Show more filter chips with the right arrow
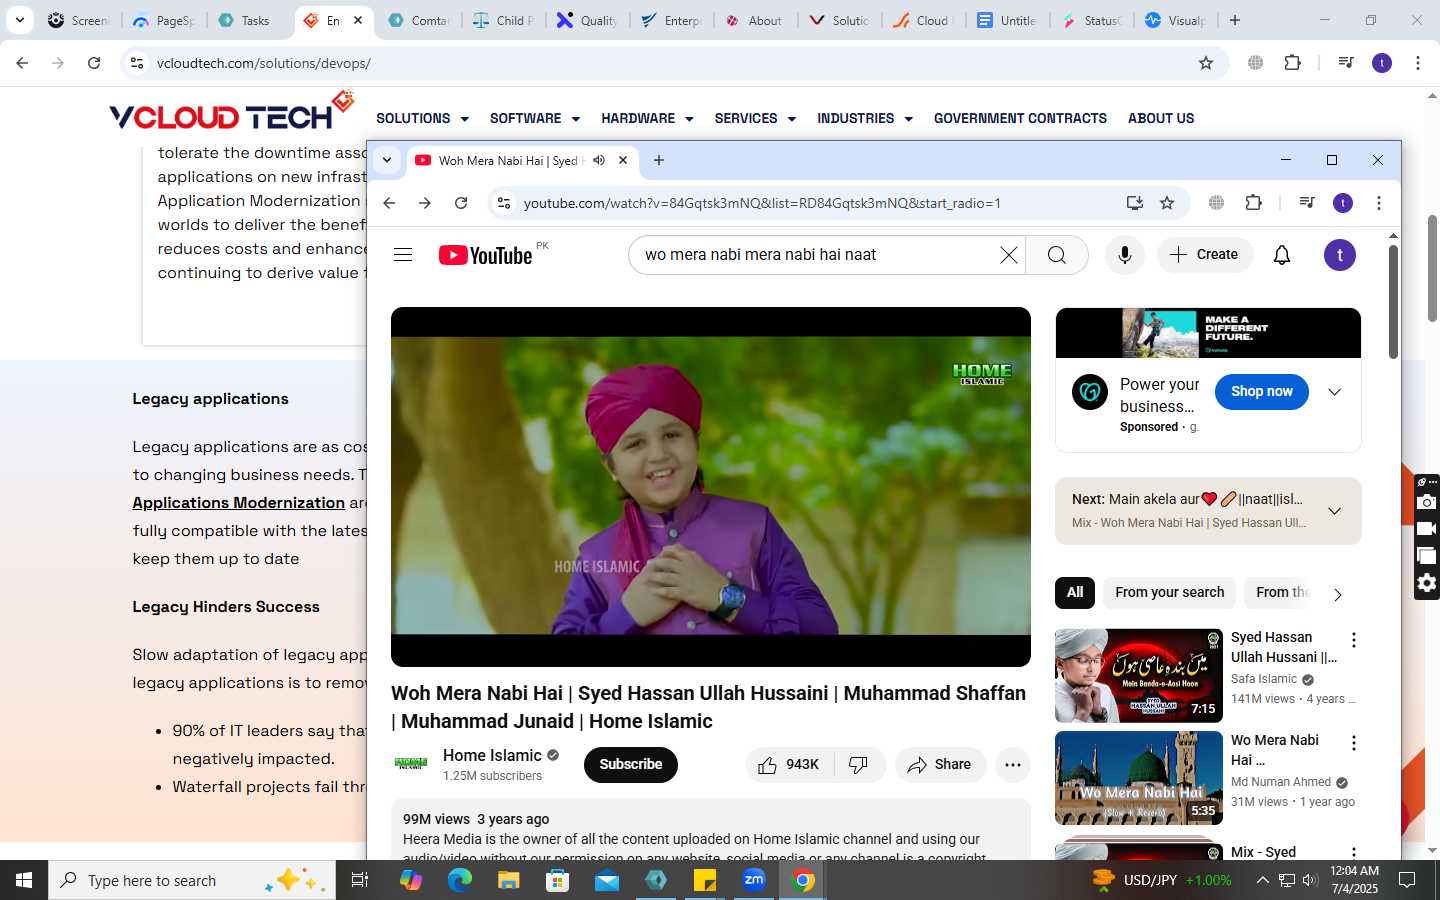The image size is (1440, 900). [x=1337, y=594]
